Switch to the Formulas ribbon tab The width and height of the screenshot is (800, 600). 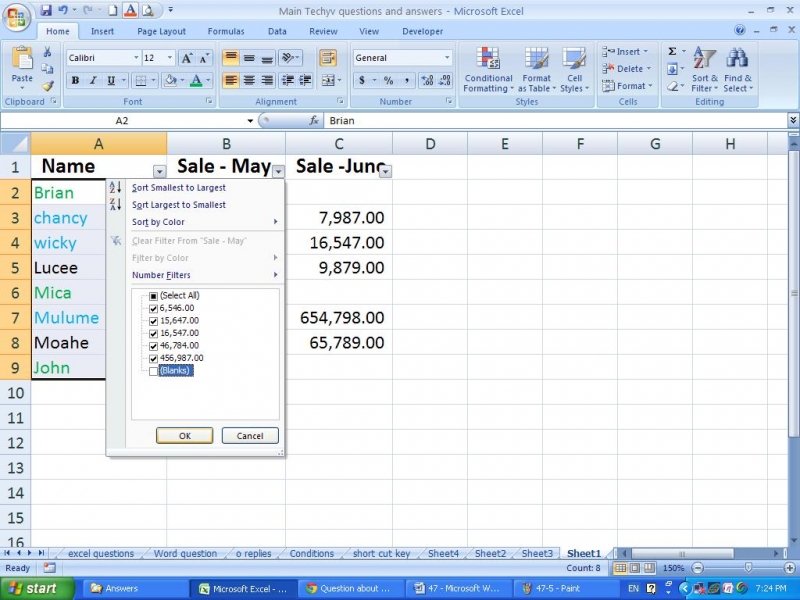point(225,31)
